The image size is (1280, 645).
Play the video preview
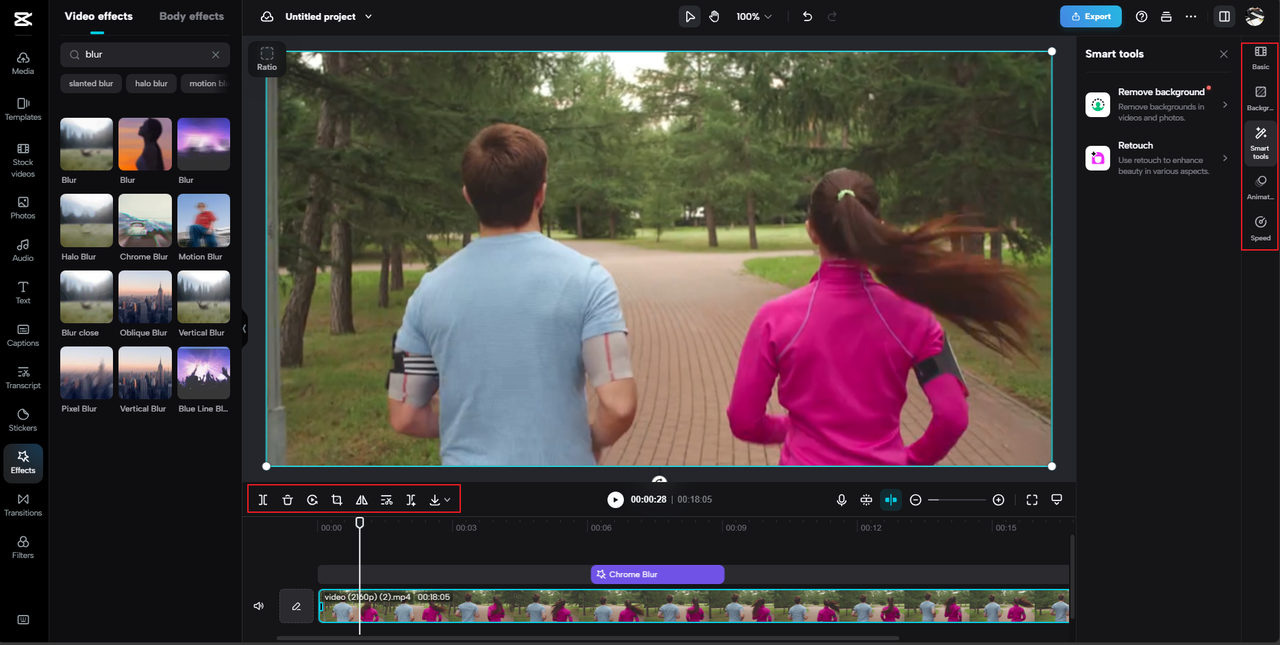[615, 500]
